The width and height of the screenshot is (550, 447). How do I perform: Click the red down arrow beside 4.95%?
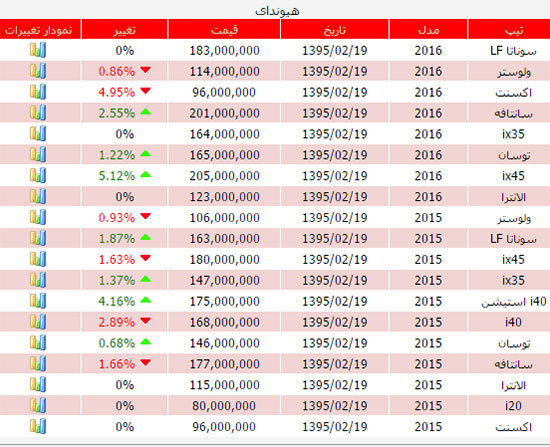coord(146,91)
